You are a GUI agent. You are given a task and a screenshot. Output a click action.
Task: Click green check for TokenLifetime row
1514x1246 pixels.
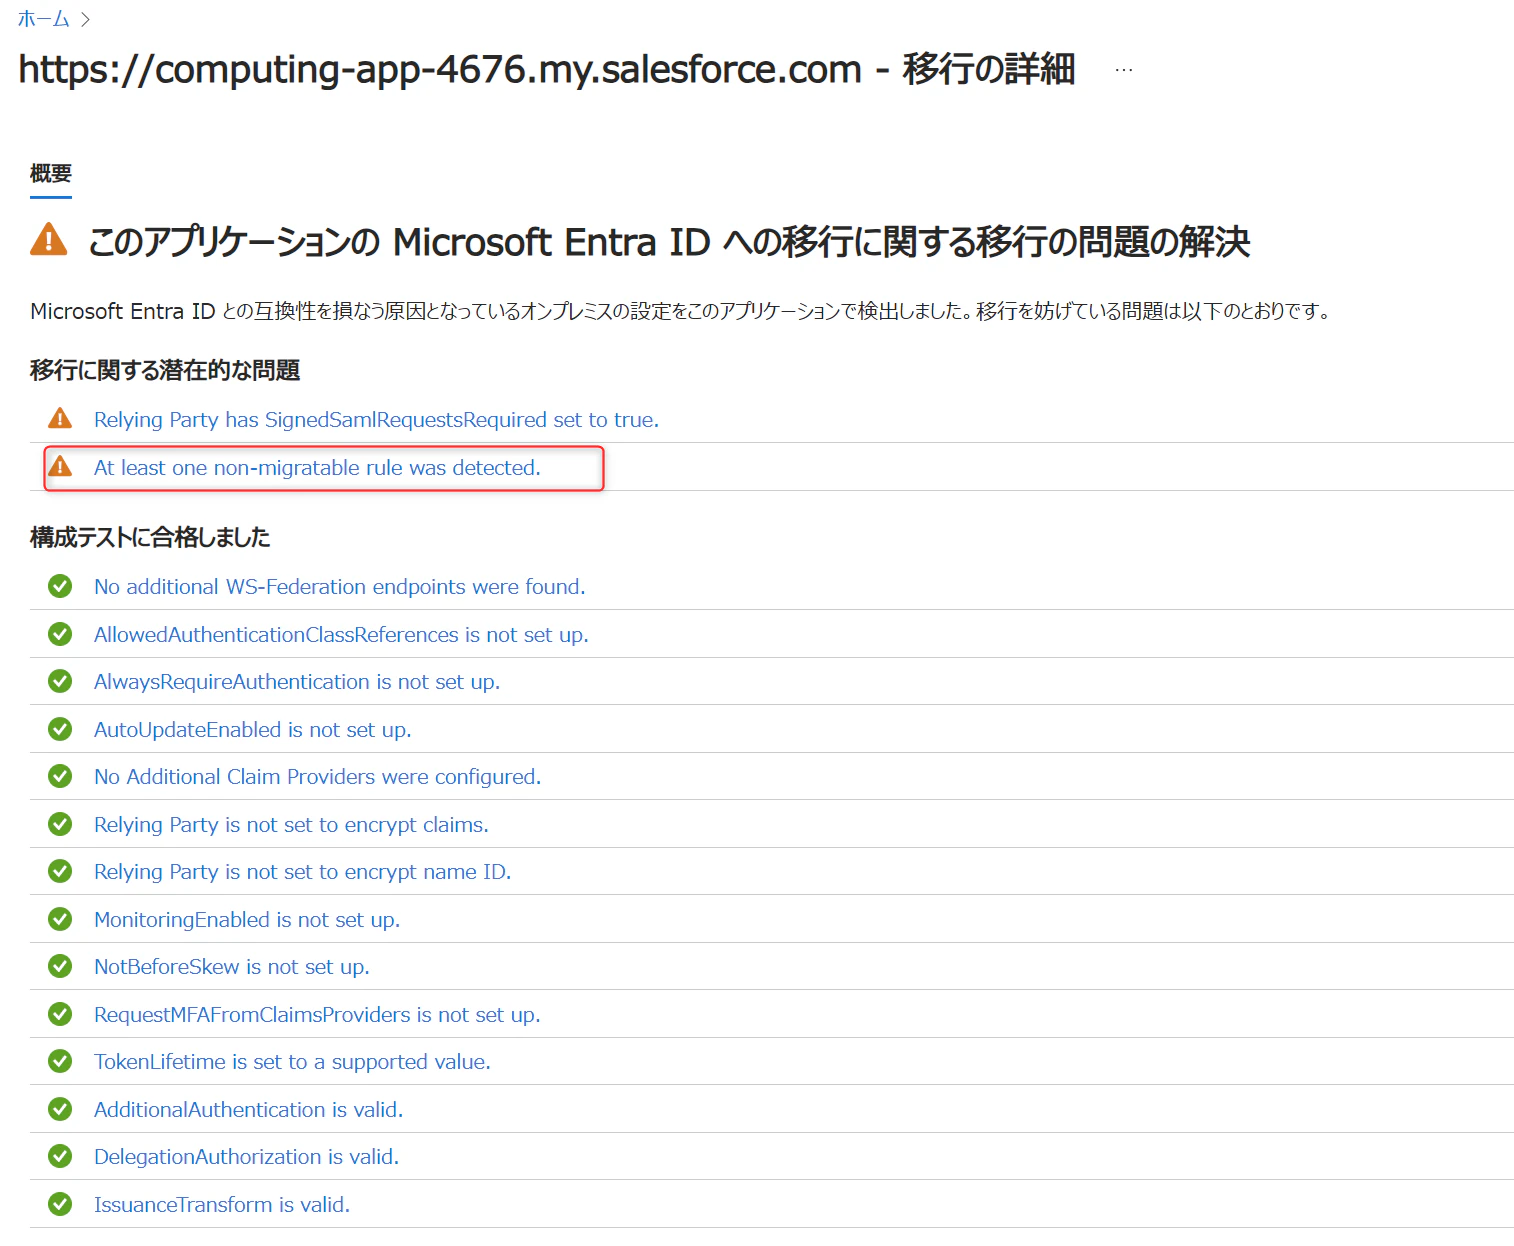click(x=60, y=1061)
